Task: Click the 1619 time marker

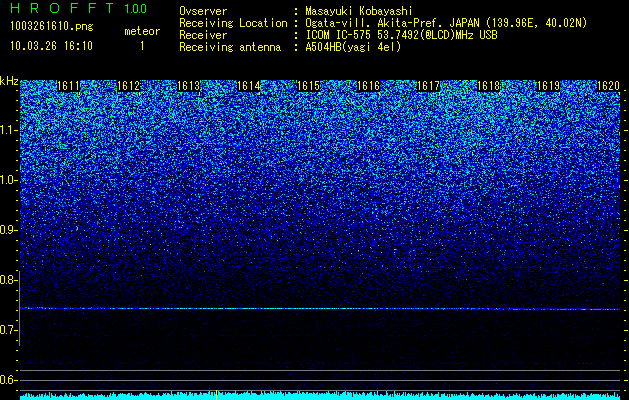Action: 548,86
